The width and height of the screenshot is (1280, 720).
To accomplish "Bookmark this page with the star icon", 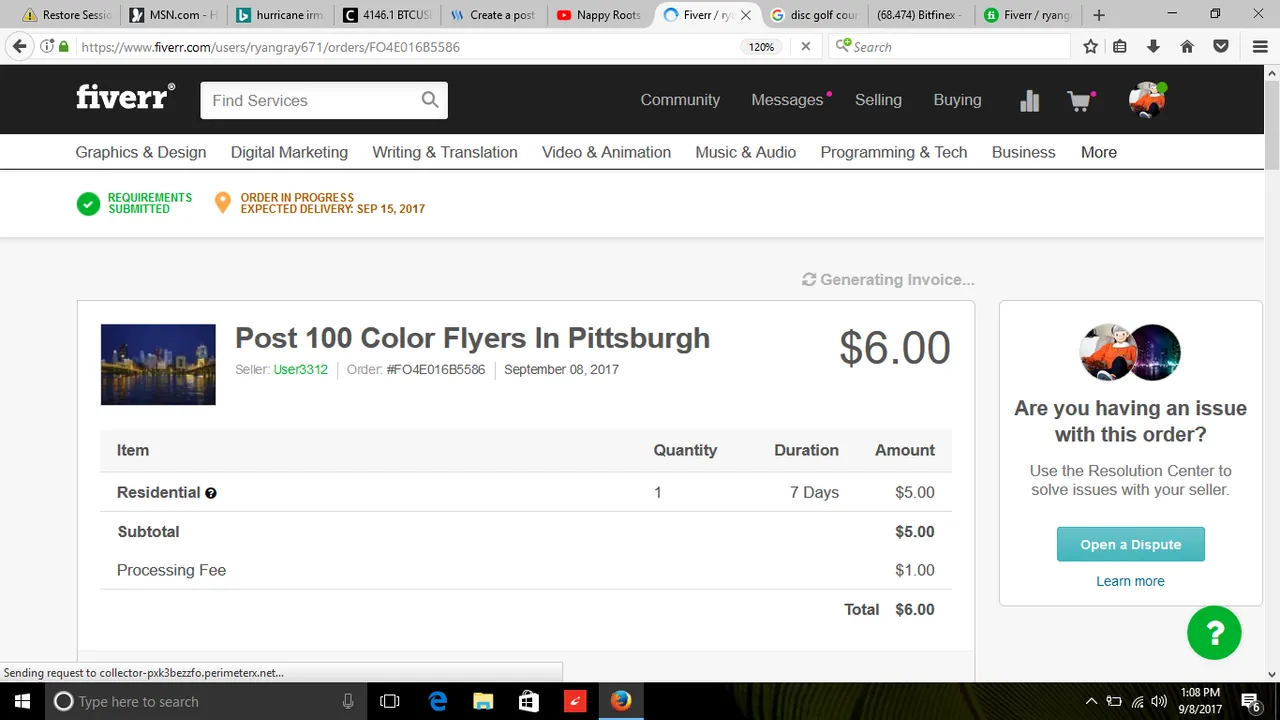I will [x=1091, y=46].
